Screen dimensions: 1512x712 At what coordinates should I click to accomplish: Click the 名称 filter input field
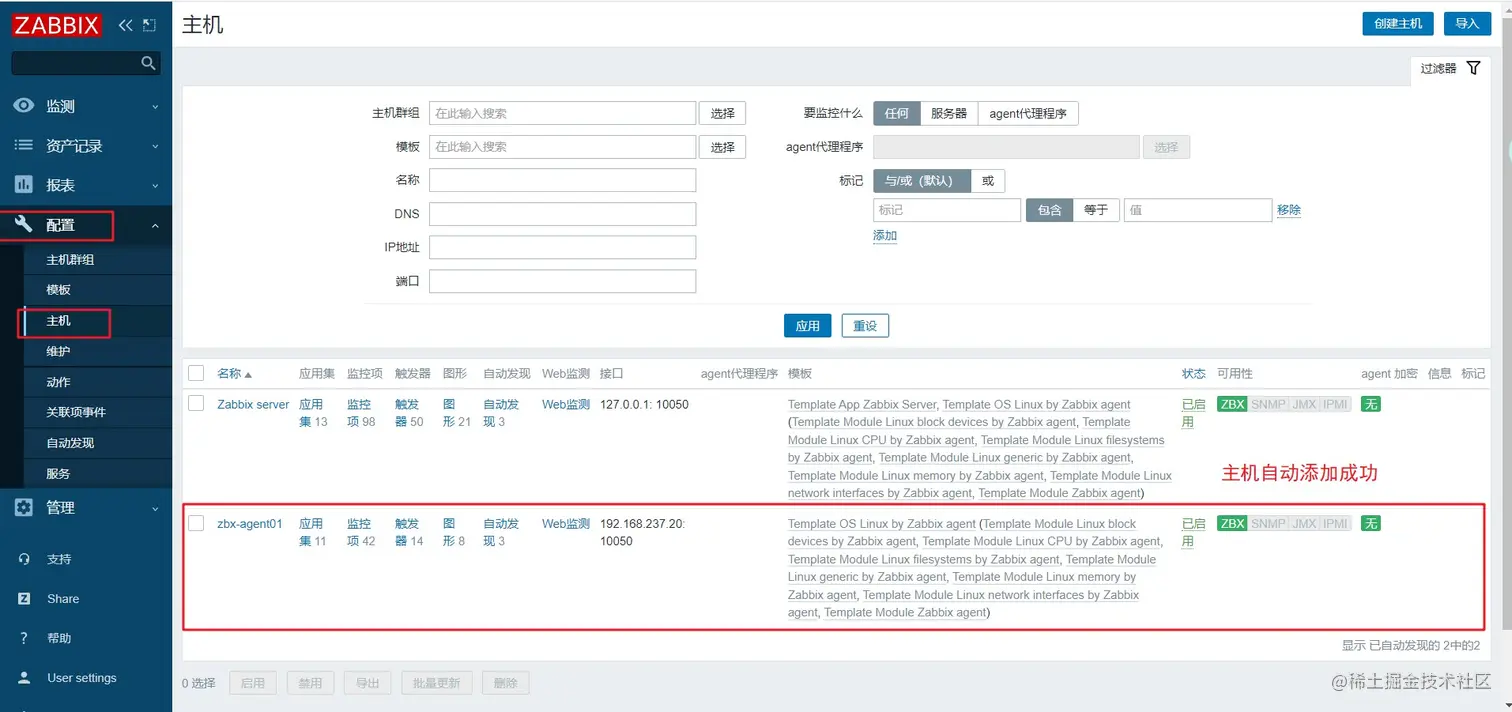[x=562, y=180]
